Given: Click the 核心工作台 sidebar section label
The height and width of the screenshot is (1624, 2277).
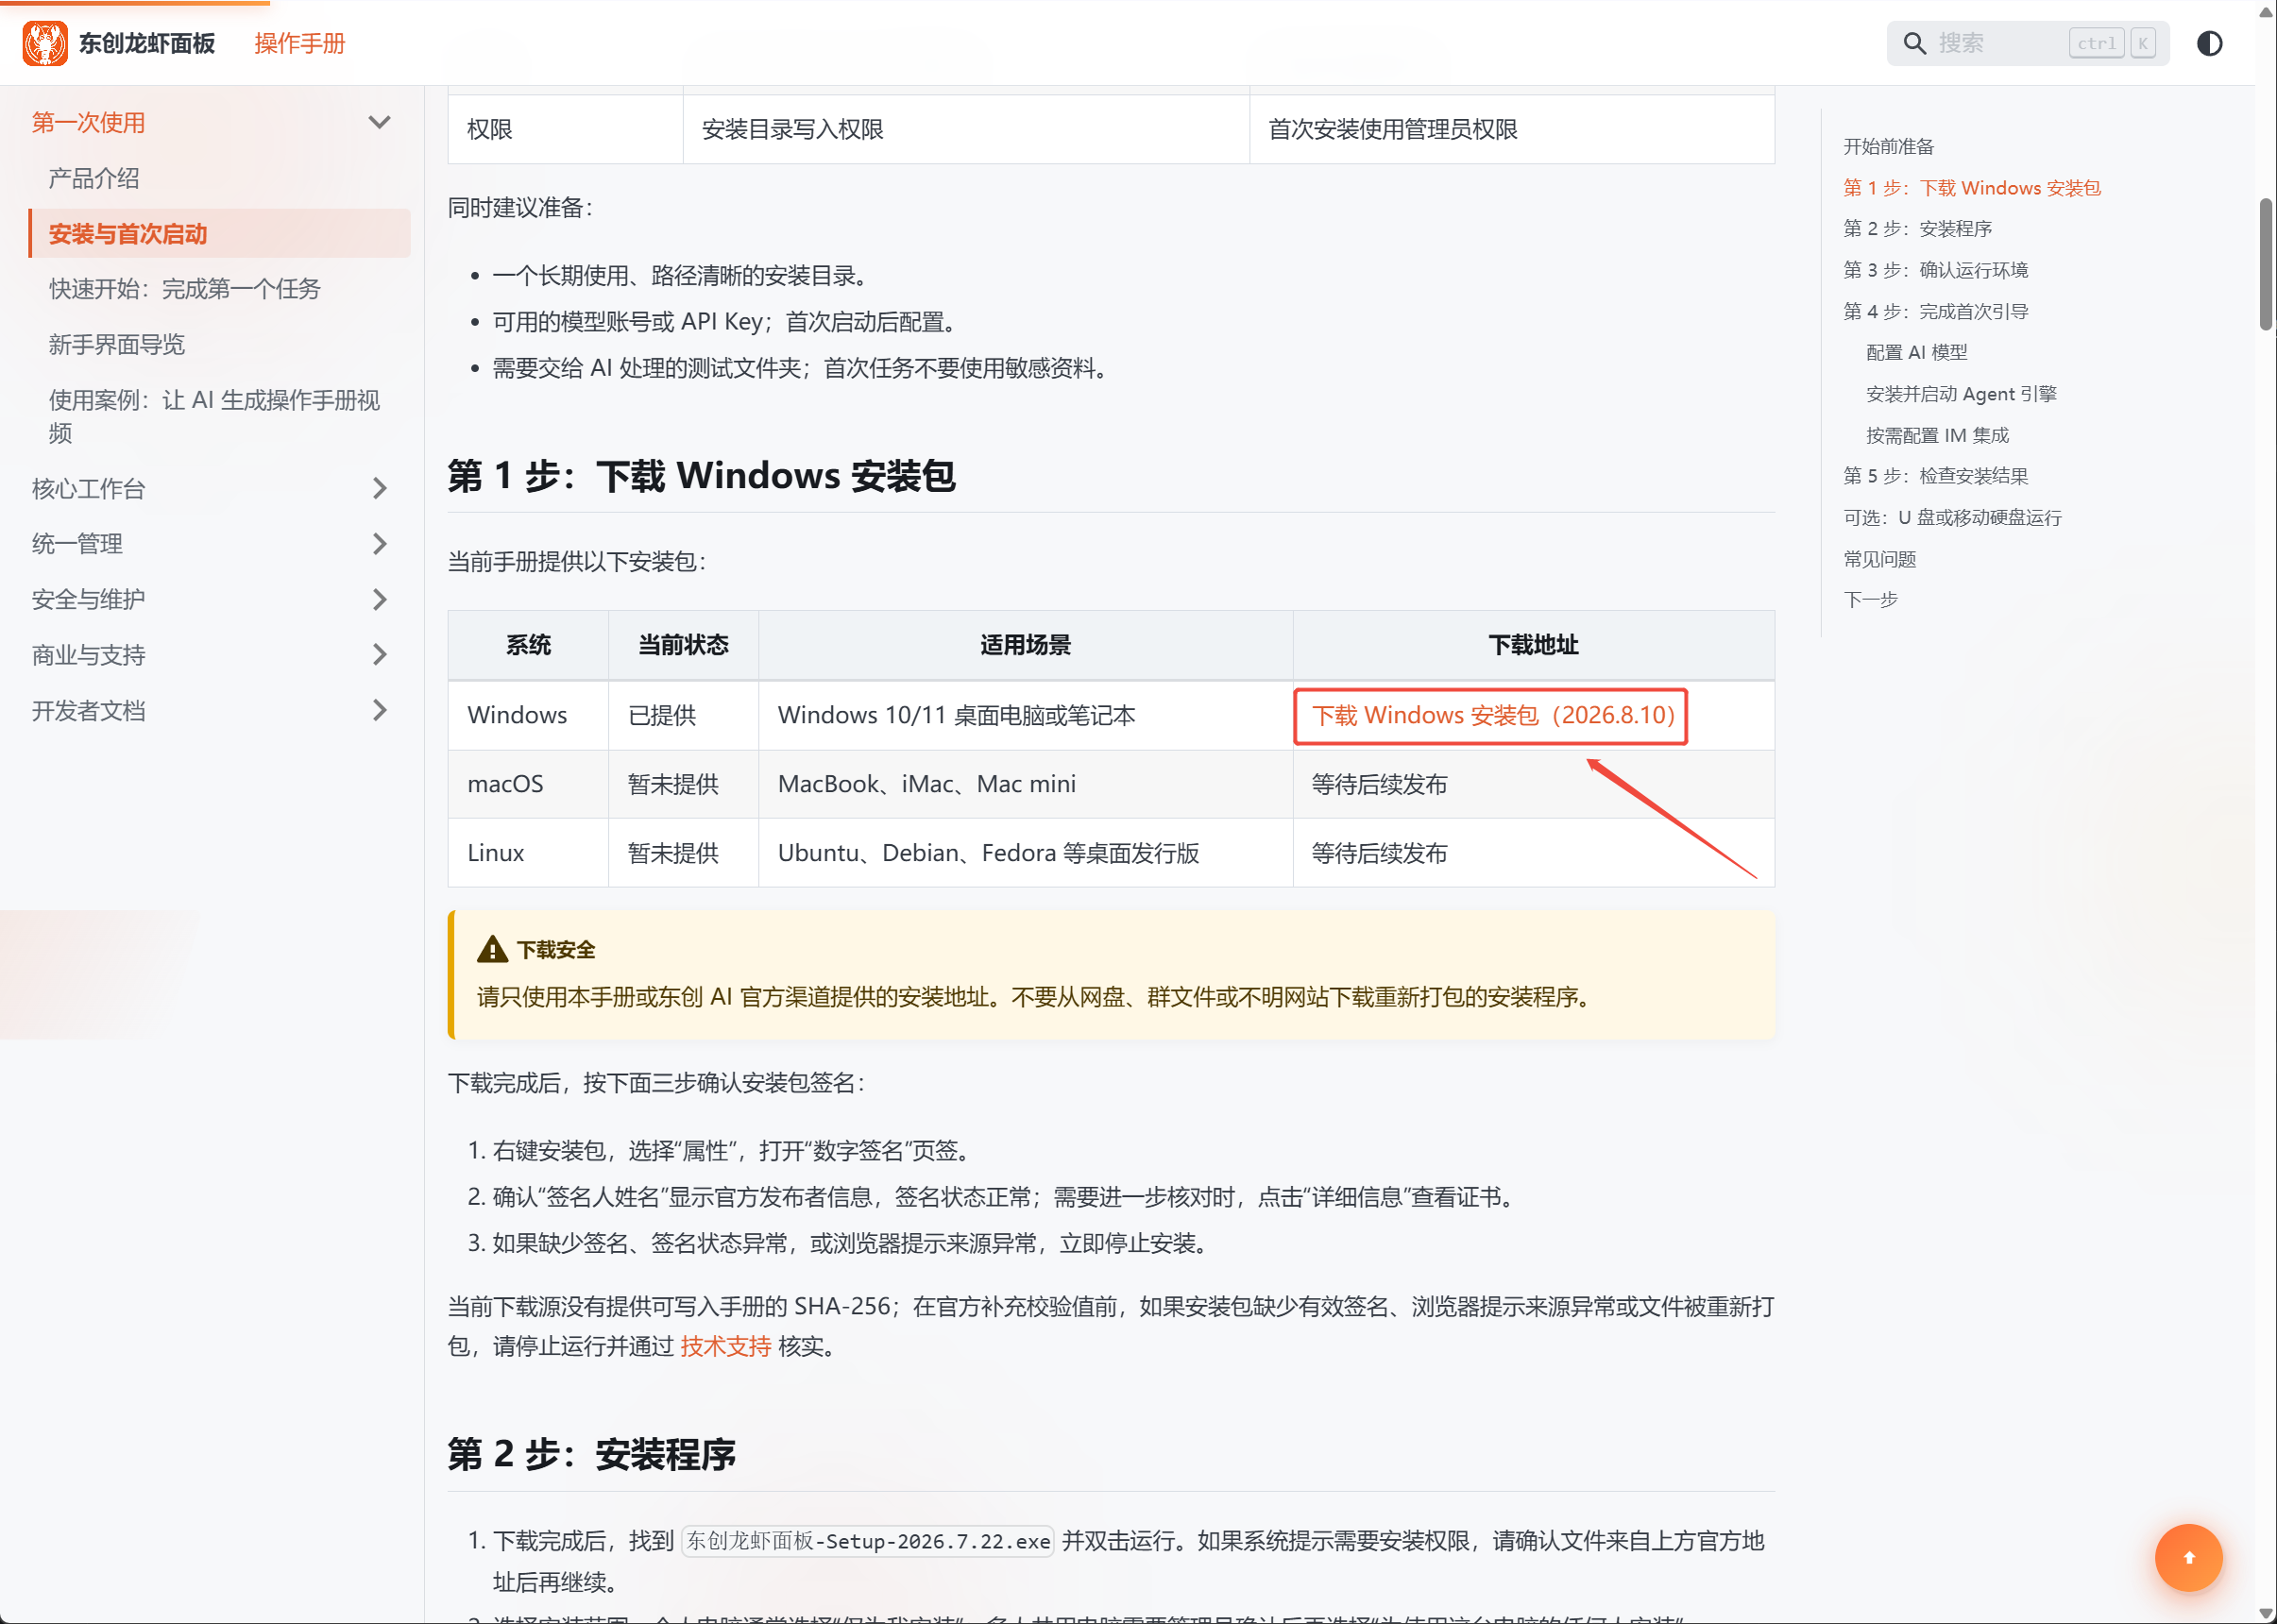Looking at the screenshot, I should (x=88, y=488).
